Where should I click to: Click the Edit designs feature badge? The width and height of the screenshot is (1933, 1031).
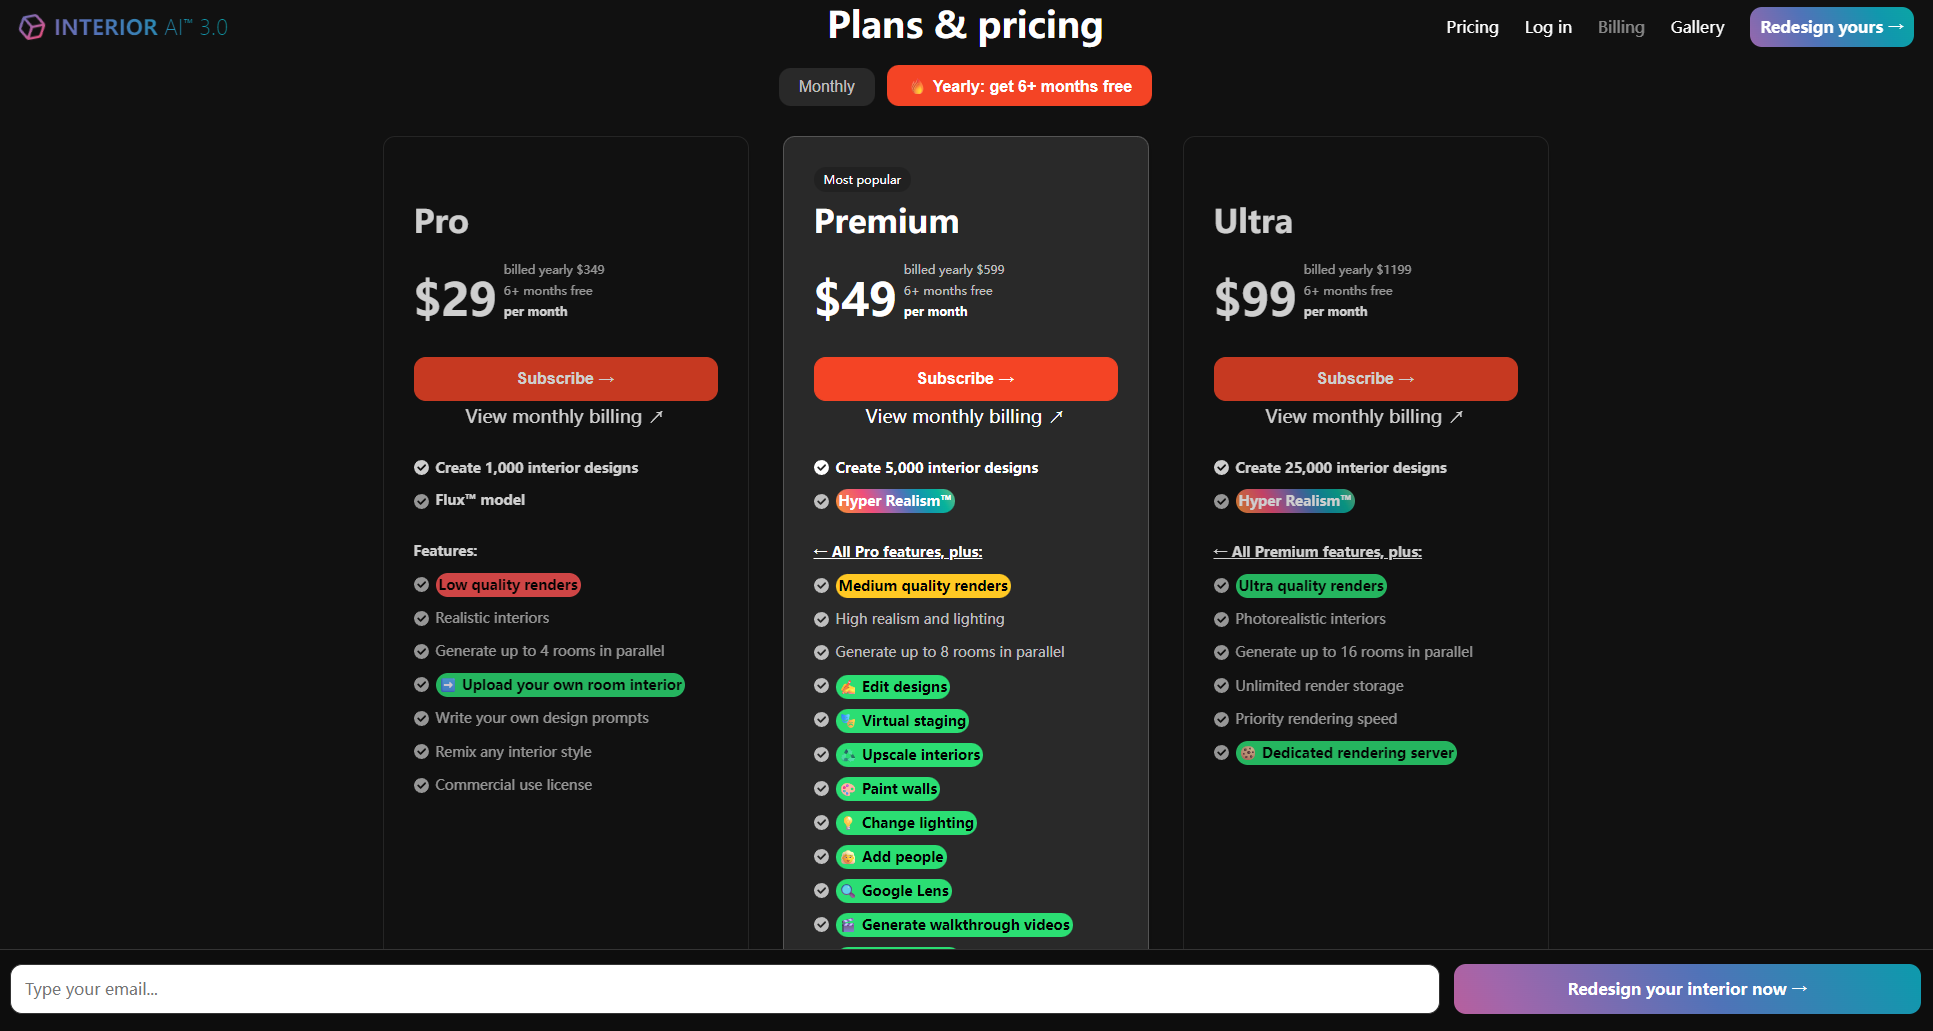pyautogui.click(x=893, y=687)
